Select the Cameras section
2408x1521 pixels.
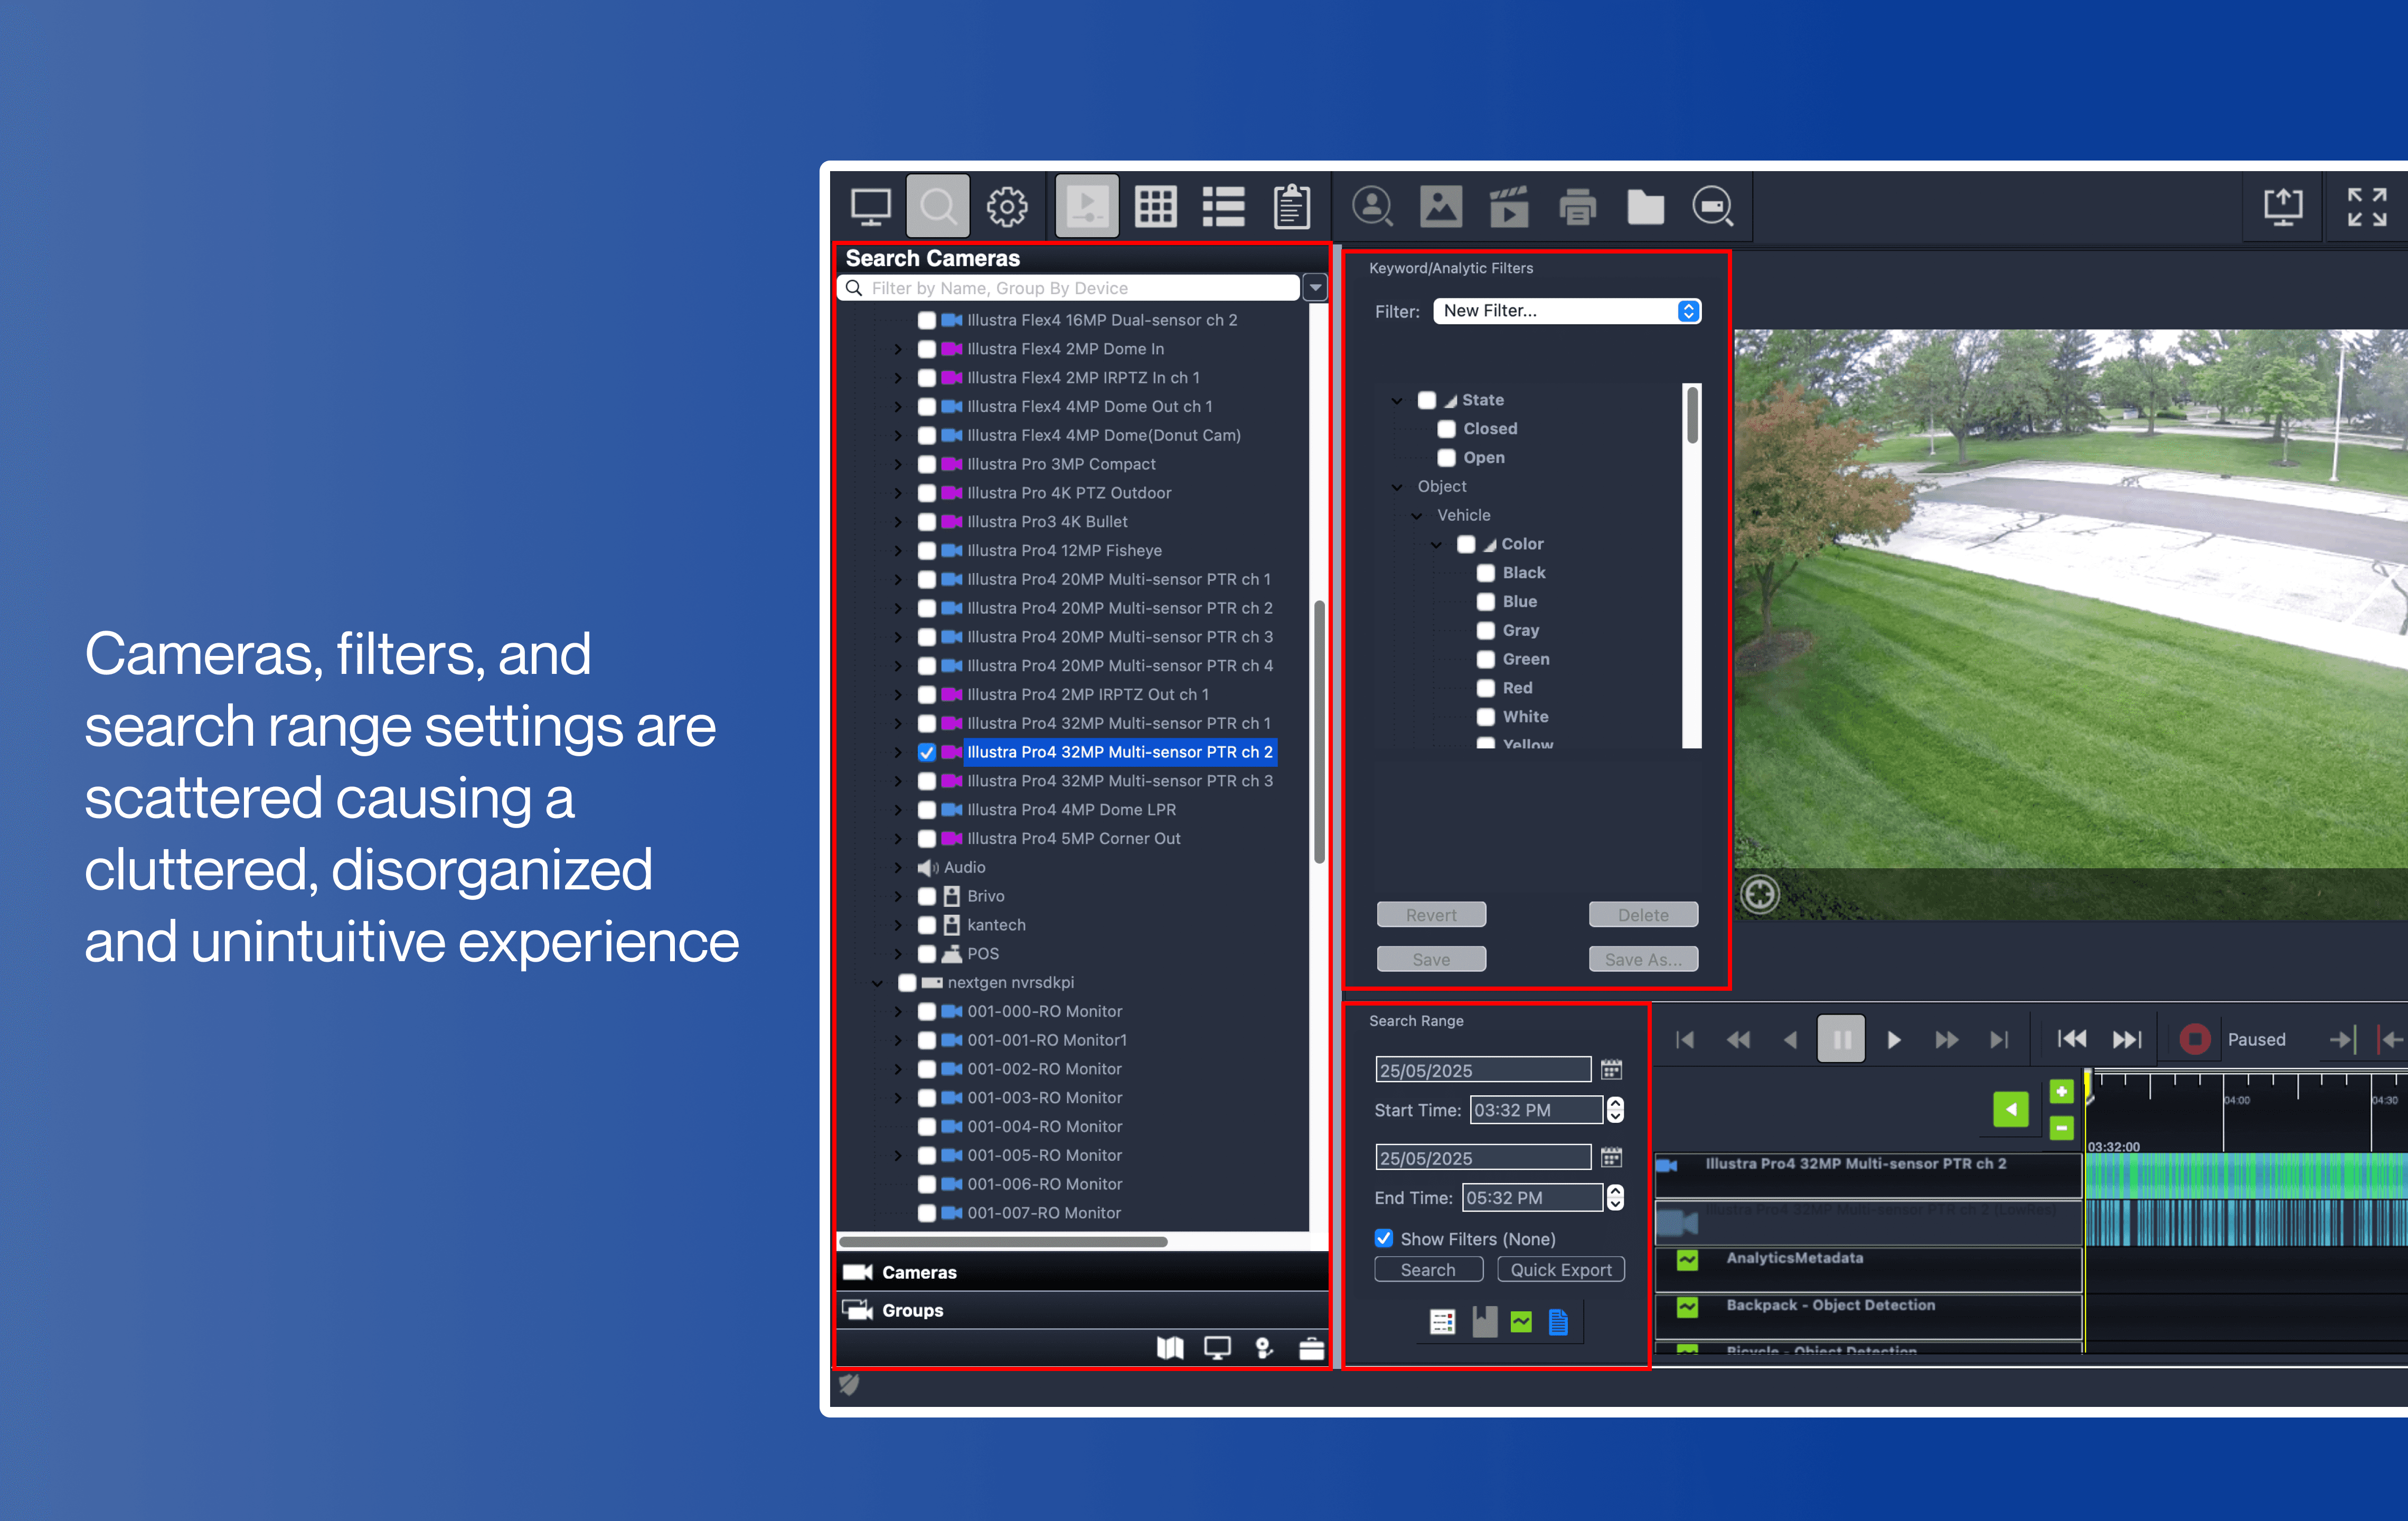(x=918, y=1272)
